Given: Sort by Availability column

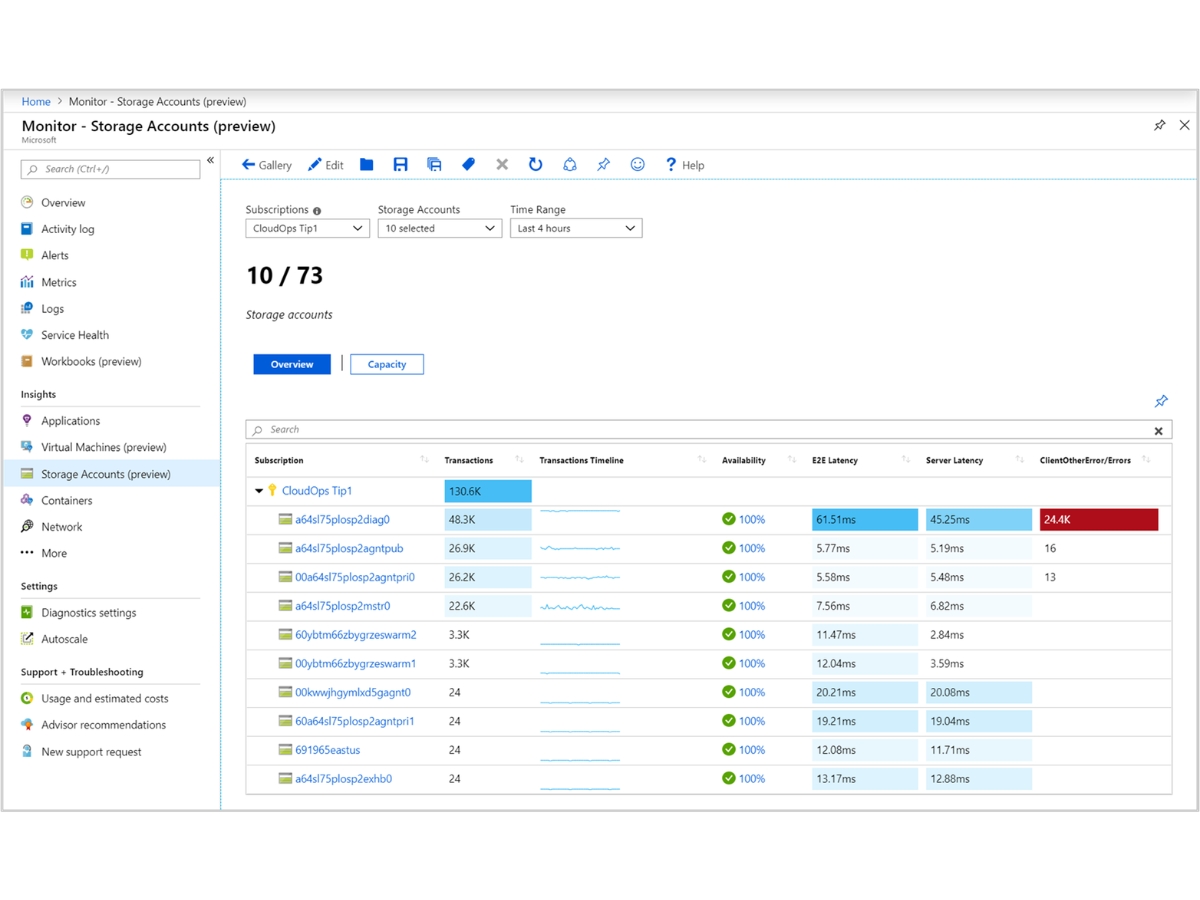Looking at the screenshot, I should pyautogui.click(x=791, y=460).
